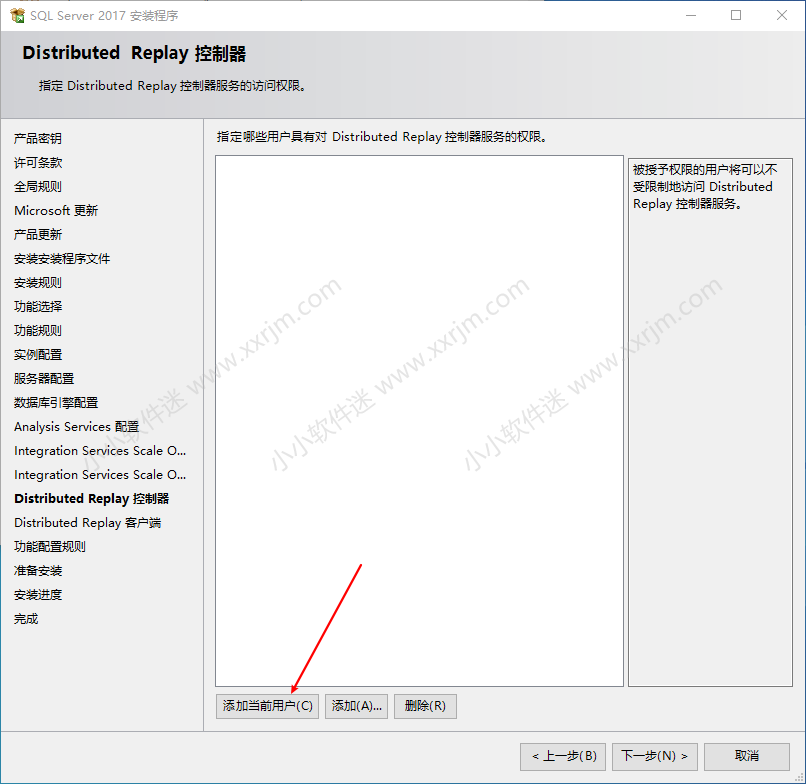Viewport: 806px width, 784px height.
Task: Select 安装规则 step in sidebar
Action: click(x=38, y=282)
